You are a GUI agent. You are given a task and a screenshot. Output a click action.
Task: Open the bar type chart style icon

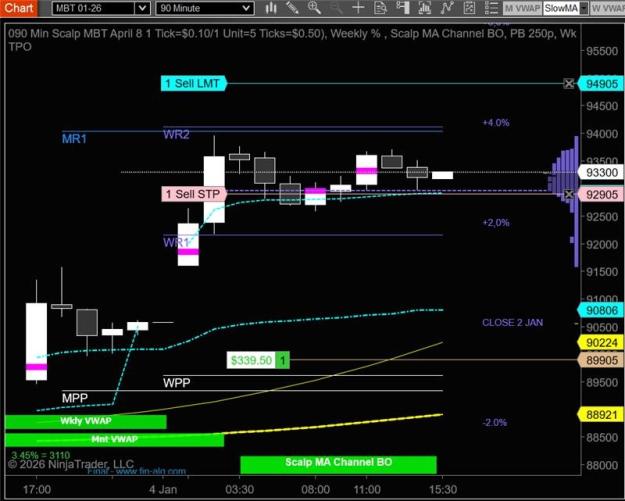pyautogui.click(x=271, y=8)
